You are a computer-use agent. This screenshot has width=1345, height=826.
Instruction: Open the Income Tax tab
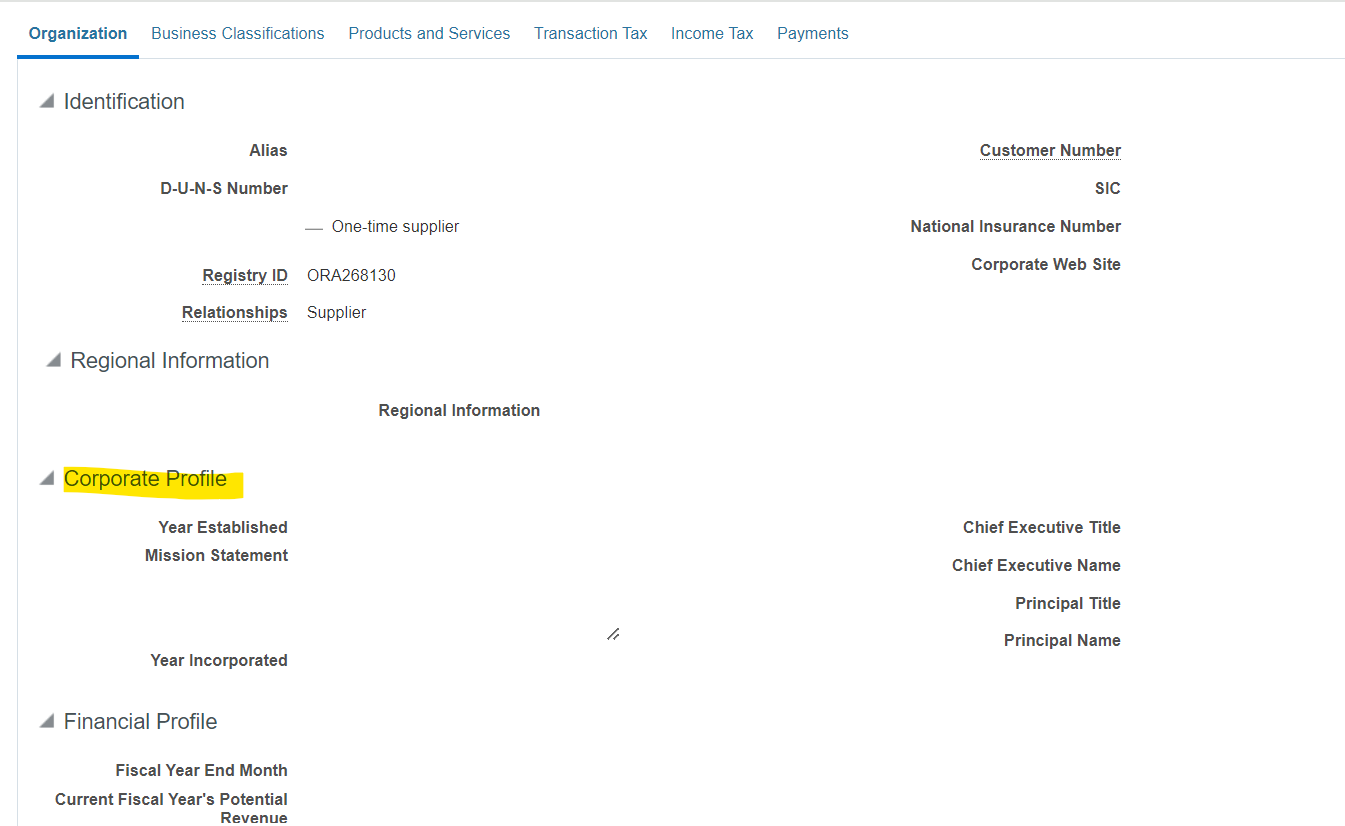pos(712,33)
